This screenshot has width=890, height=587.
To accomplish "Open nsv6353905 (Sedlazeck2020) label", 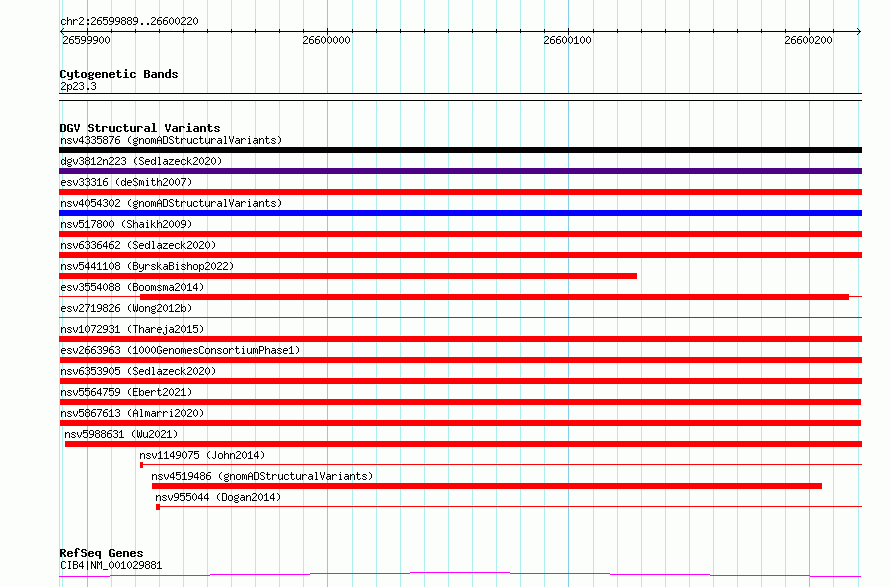I will 138,371.
